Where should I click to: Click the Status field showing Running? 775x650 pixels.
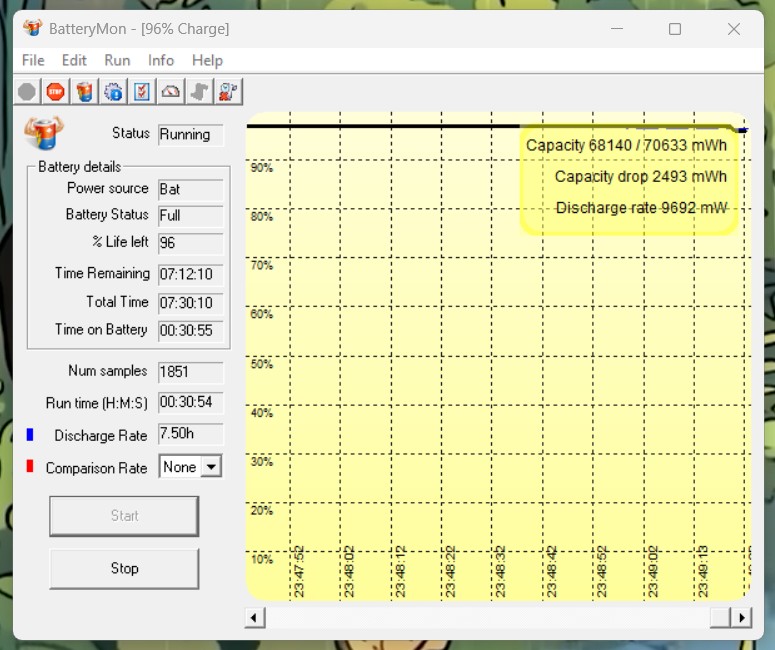[191, 134]
